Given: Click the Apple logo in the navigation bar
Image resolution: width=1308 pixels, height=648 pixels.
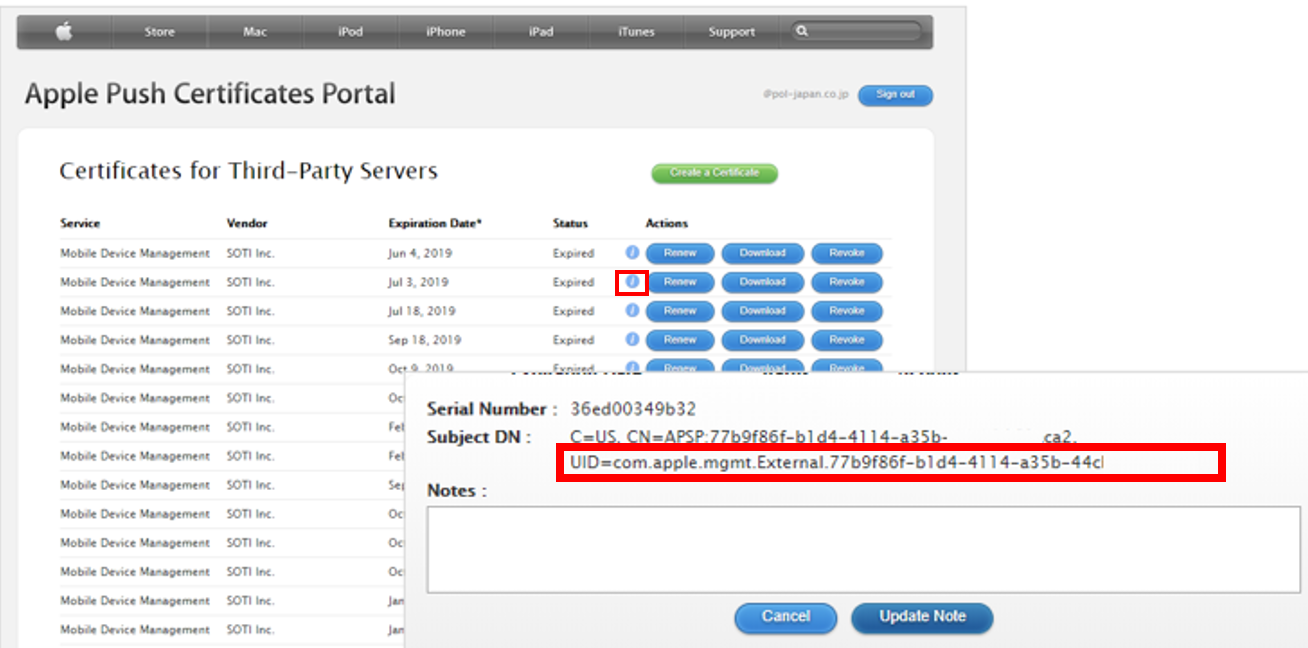Looking at the screenshot, I should [63, 32].
